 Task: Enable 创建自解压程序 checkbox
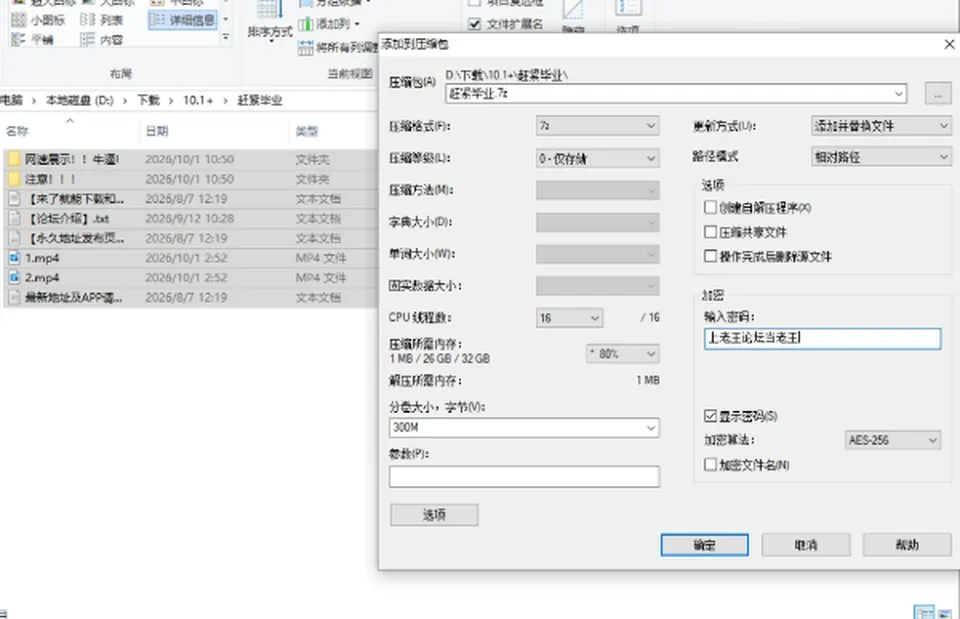pyautogui.click(x=710, y=208)
